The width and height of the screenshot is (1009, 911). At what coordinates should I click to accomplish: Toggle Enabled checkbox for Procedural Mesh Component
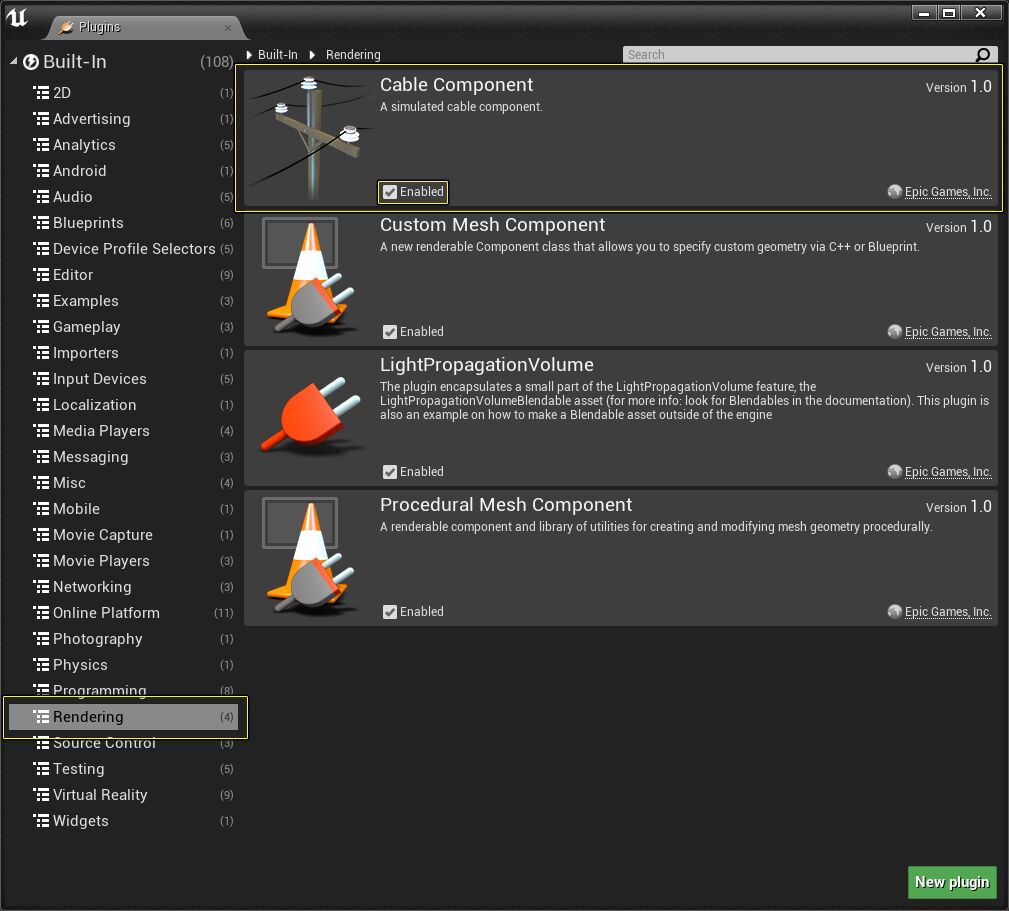[x=390, y=612]
